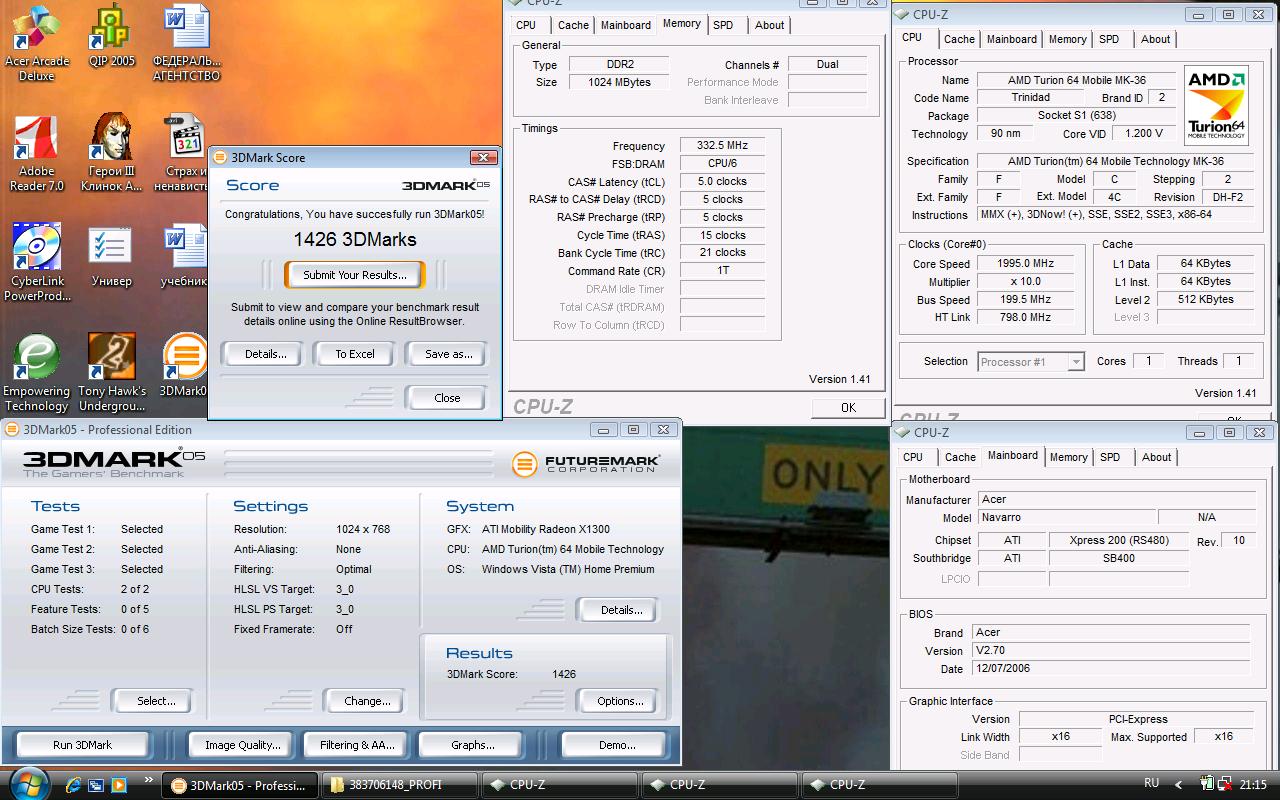Open SPD tab in CPU-Z Memory window

coord(723,25)
